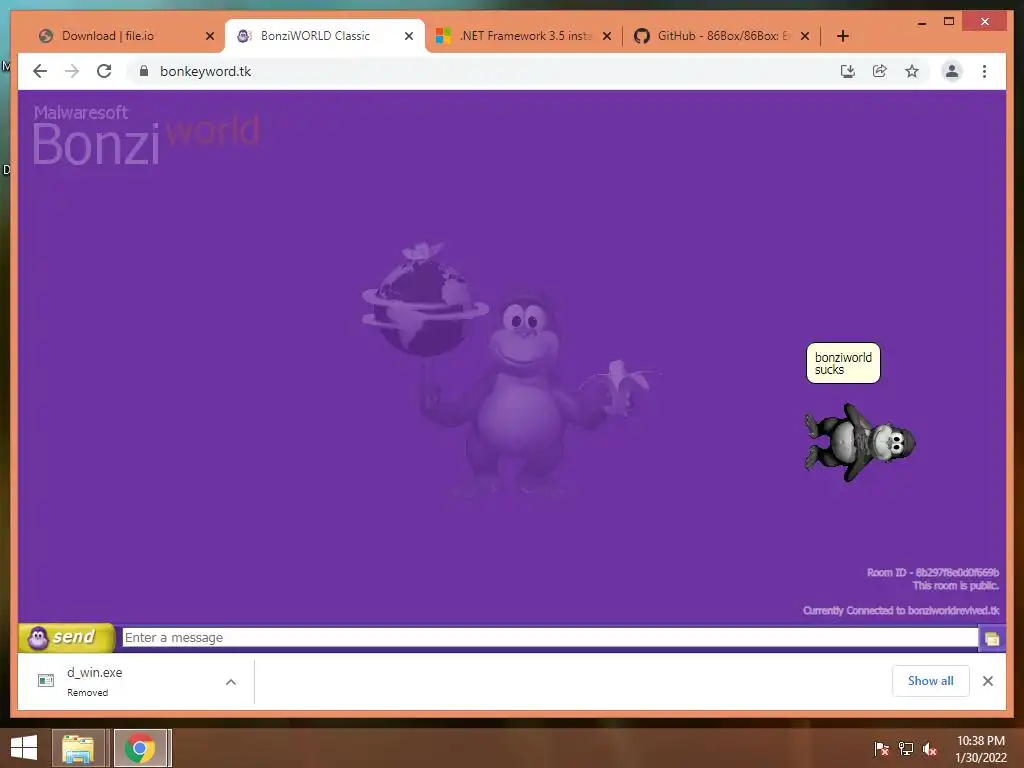1024x768 pixels.
Task: Click the network tray icon
Action: 906,748
